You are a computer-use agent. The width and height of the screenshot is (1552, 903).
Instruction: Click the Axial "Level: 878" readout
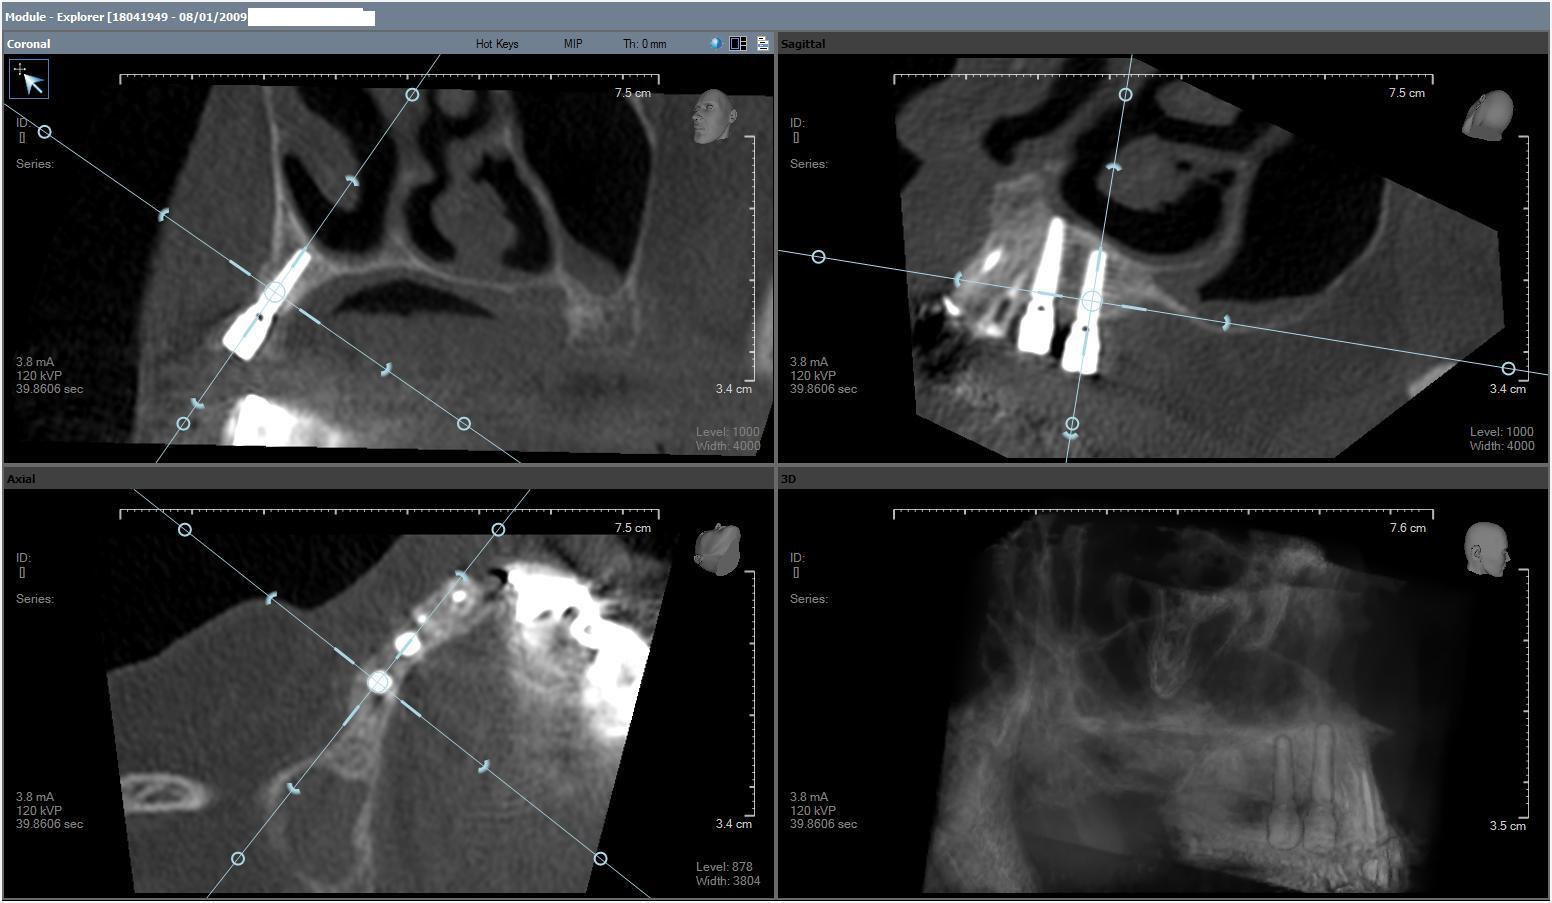(724, 867)
